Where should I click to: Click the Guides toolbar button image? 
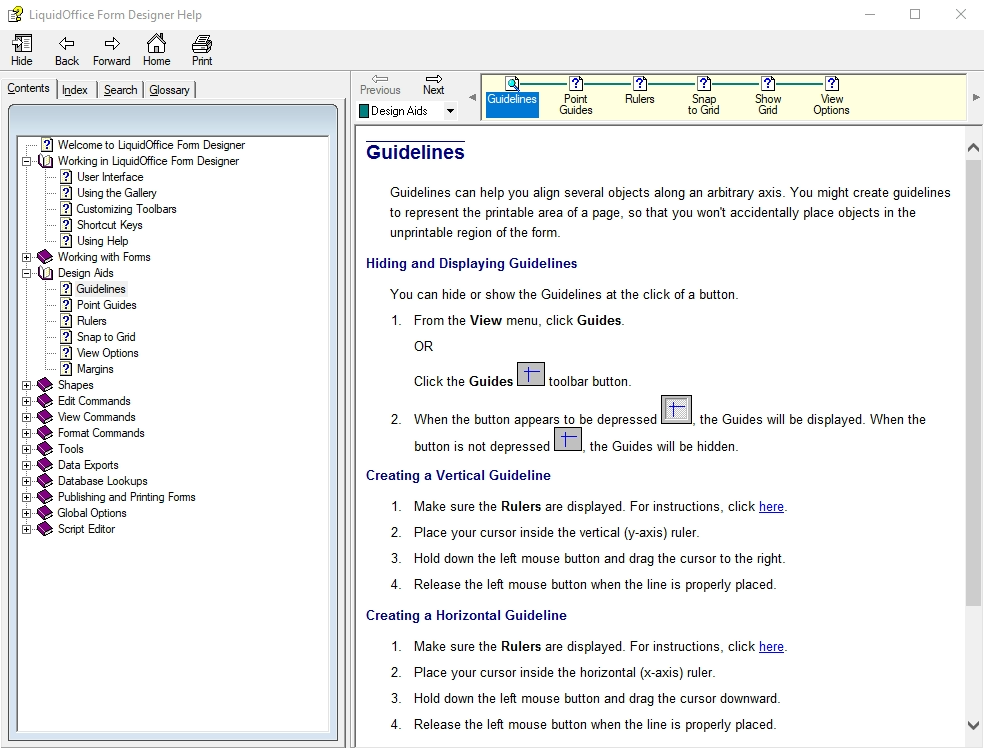pos(531,375)
